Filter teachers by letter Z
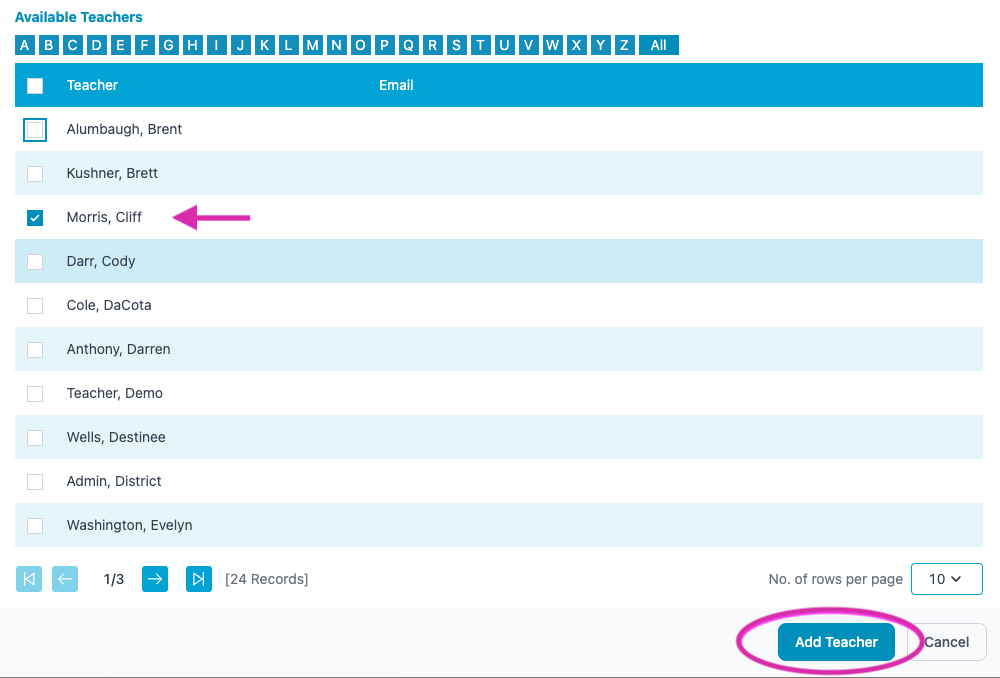Viewport: 1000px width, 678px height. [x=625, y=45]
